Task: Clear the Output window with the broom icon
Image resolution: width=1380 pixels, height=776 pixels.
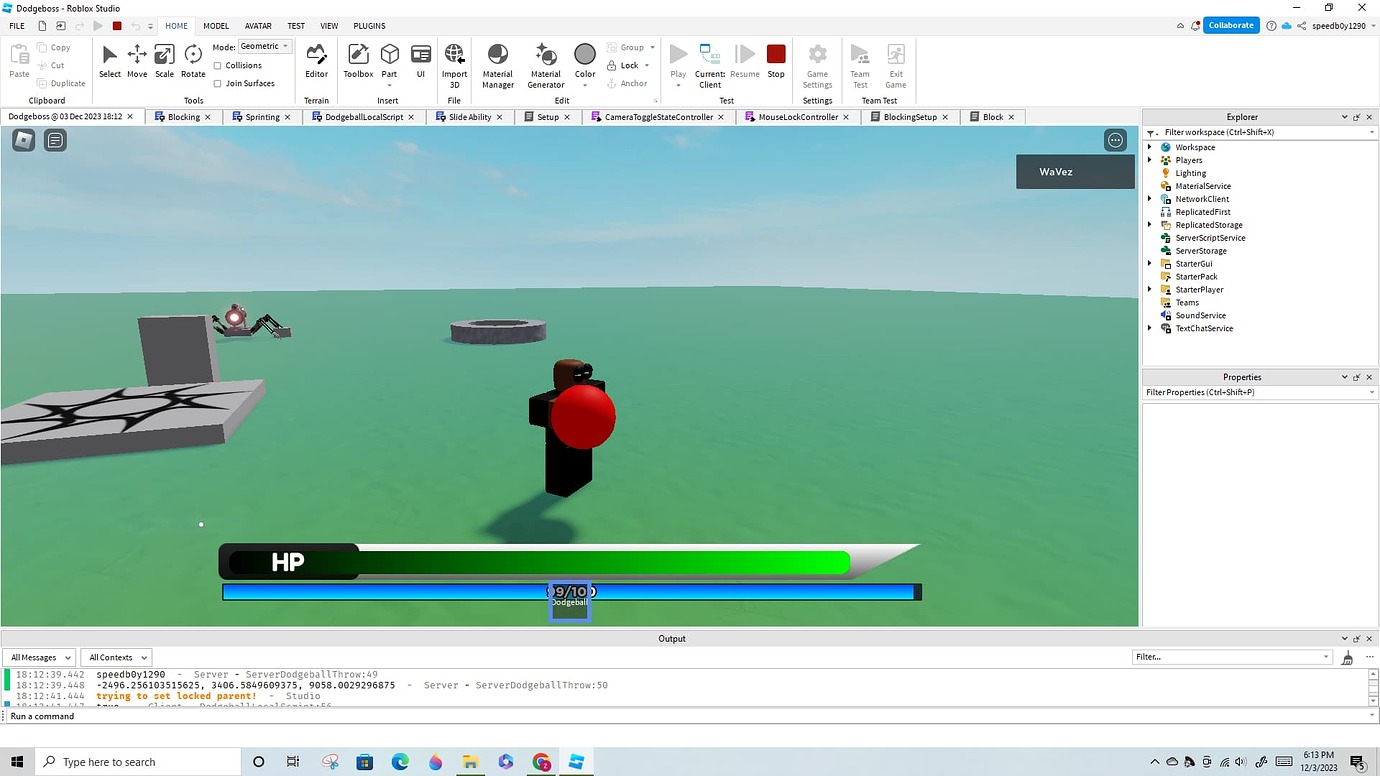Action: pos(1347,657)
